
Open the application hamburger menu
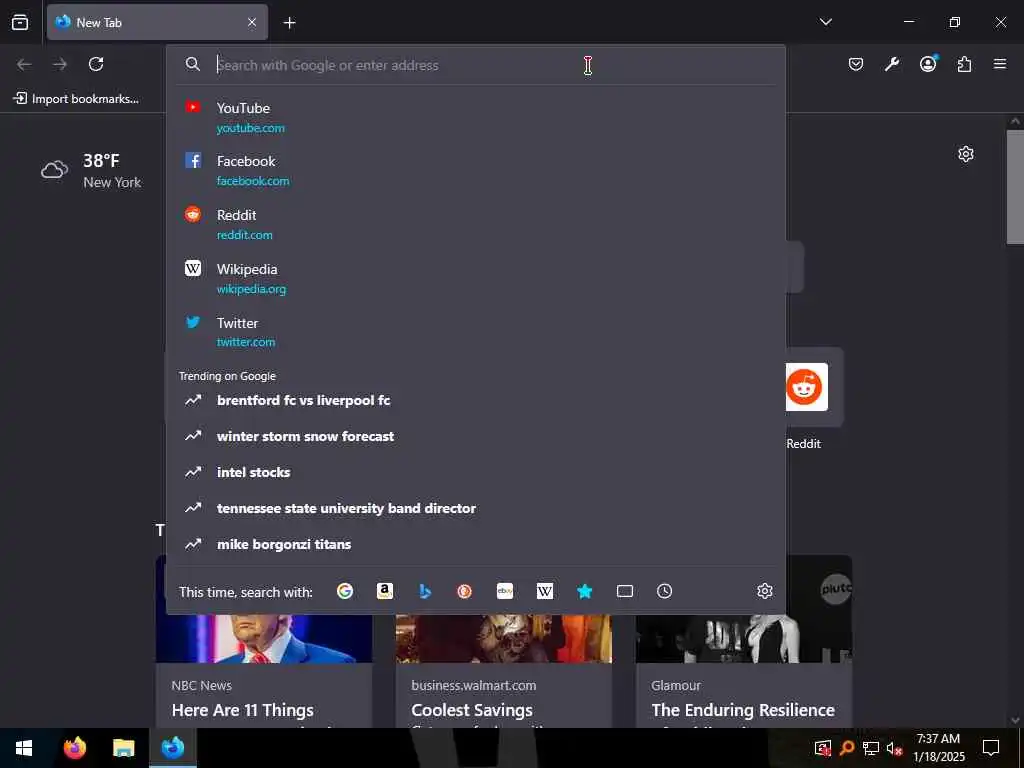pos(1000,64)
